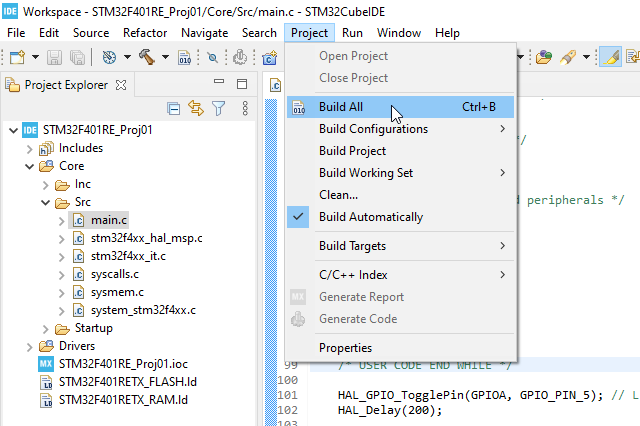Image resolution: width=640 pixels, height=426 pixels.
Task: Click the Collapse All icon in Project Explorer
Action: [174, 108]
